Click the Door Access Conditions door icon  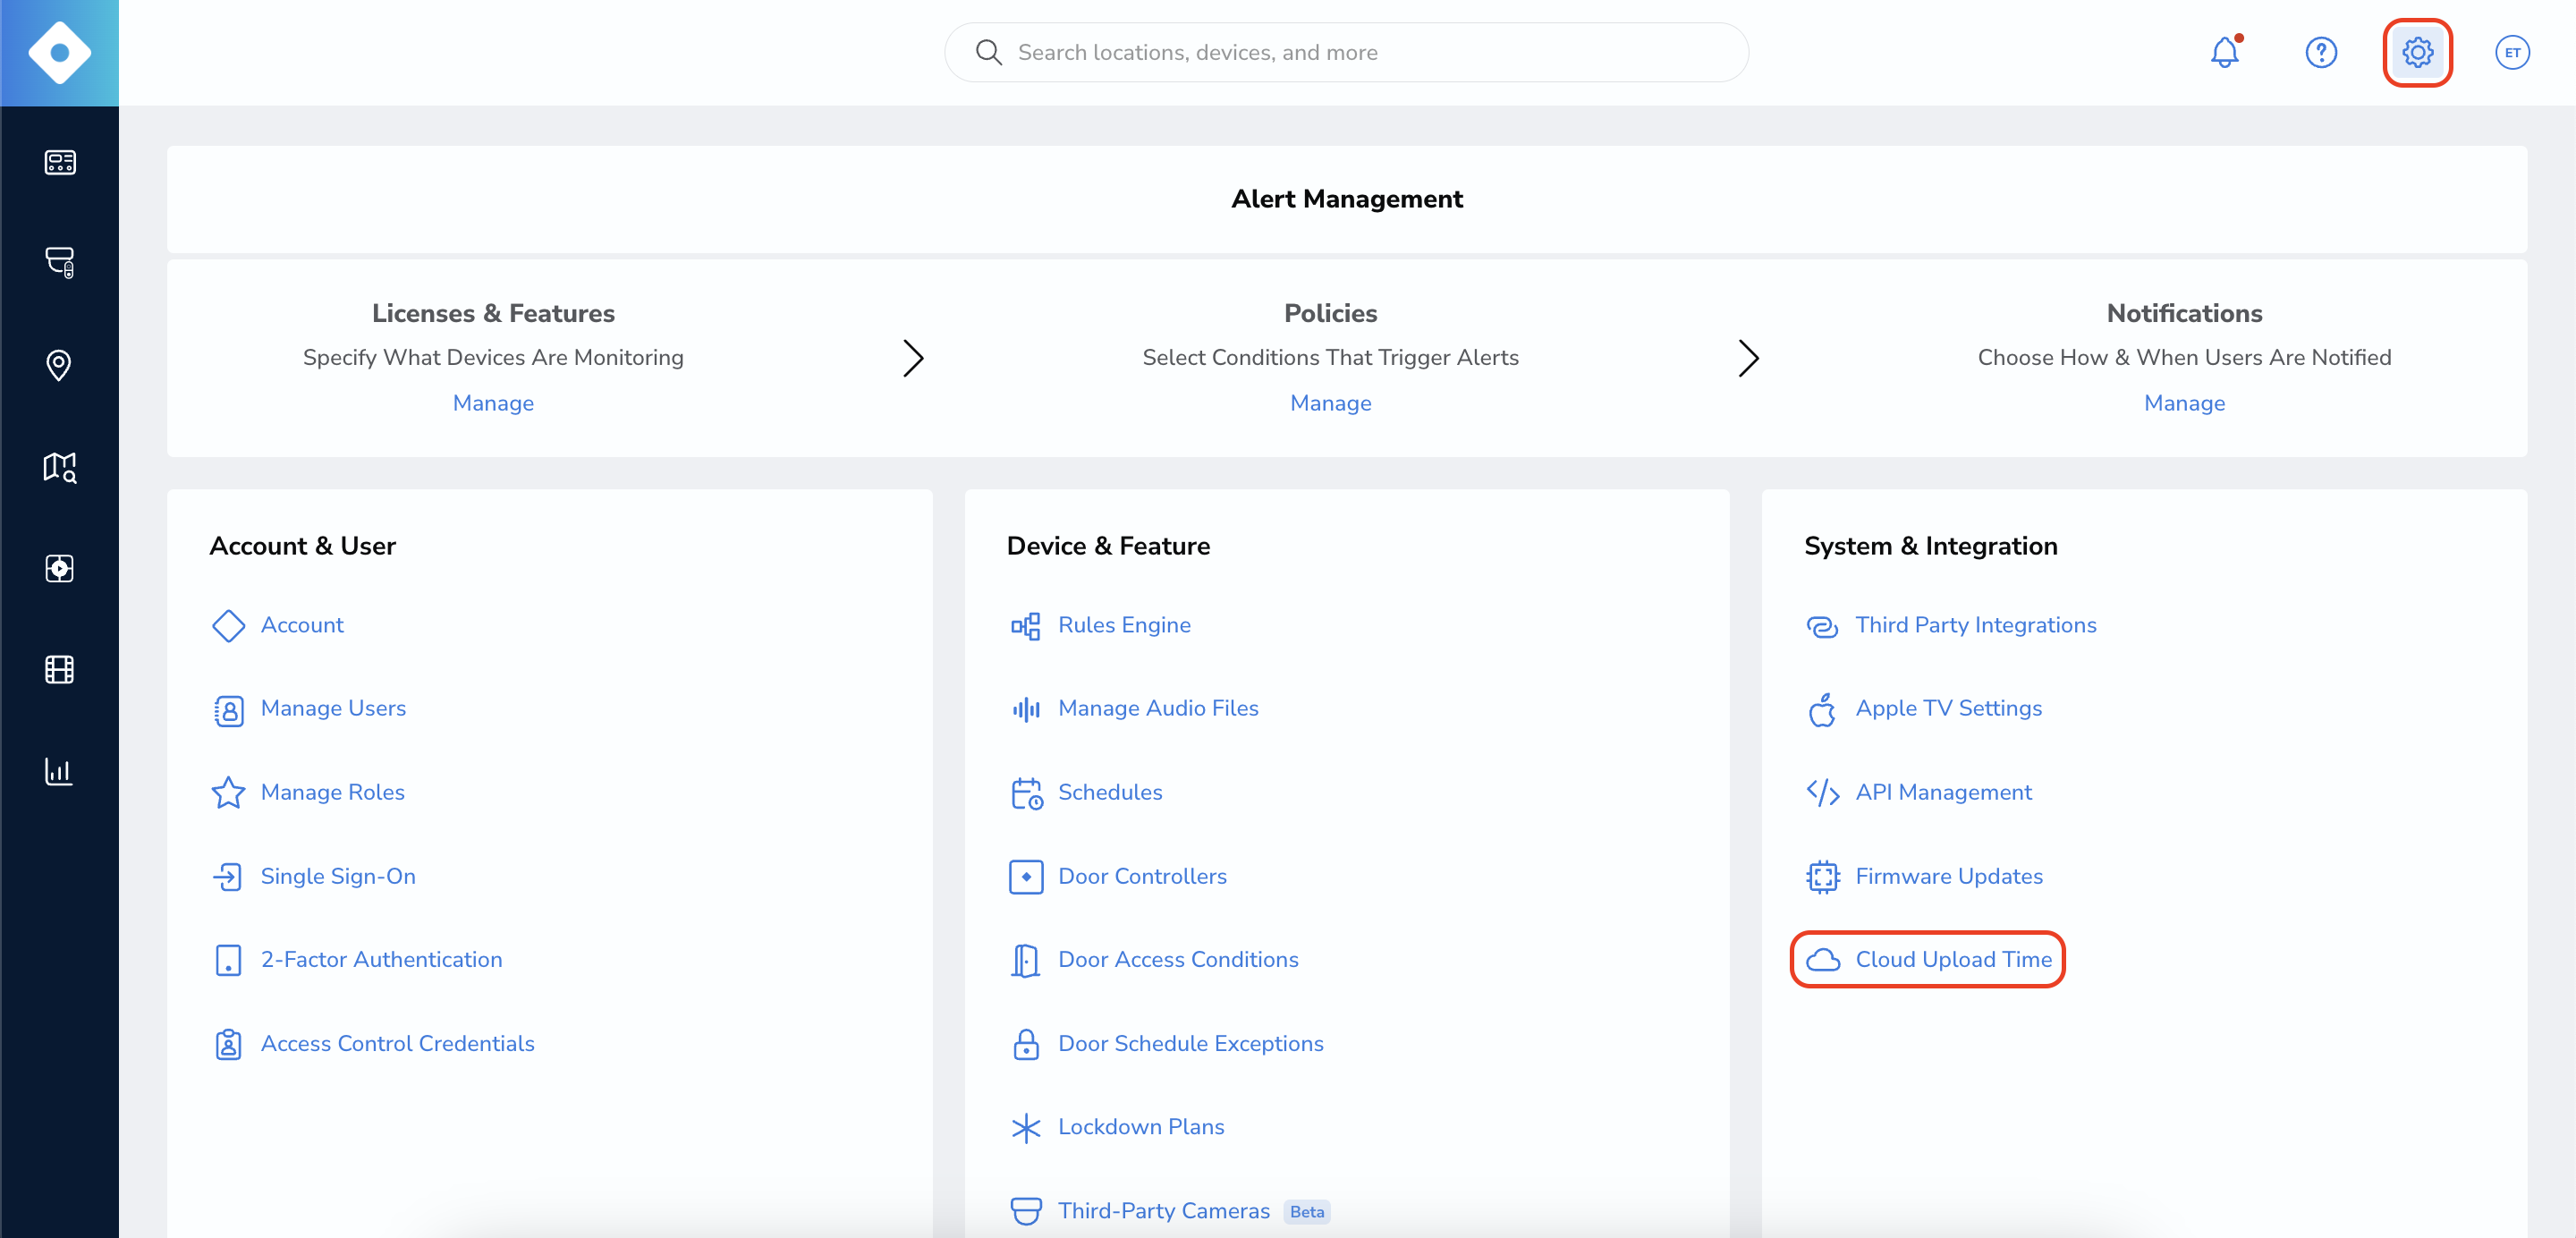pyautogui.click(x=1025, y=960)
